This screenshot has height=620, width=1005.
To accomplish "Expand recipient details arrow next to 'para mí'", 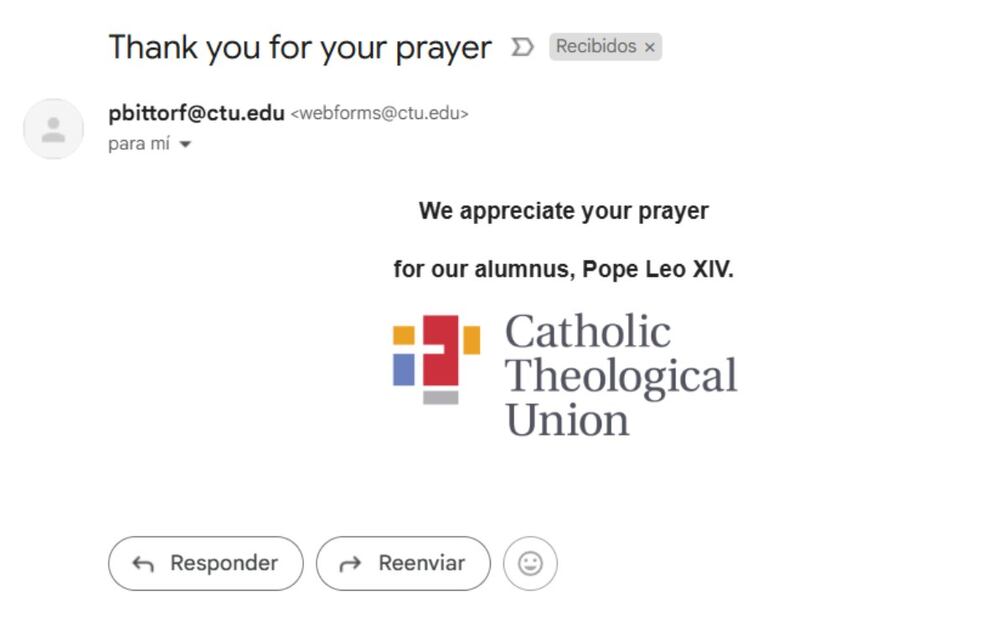I will pos(185,144).
